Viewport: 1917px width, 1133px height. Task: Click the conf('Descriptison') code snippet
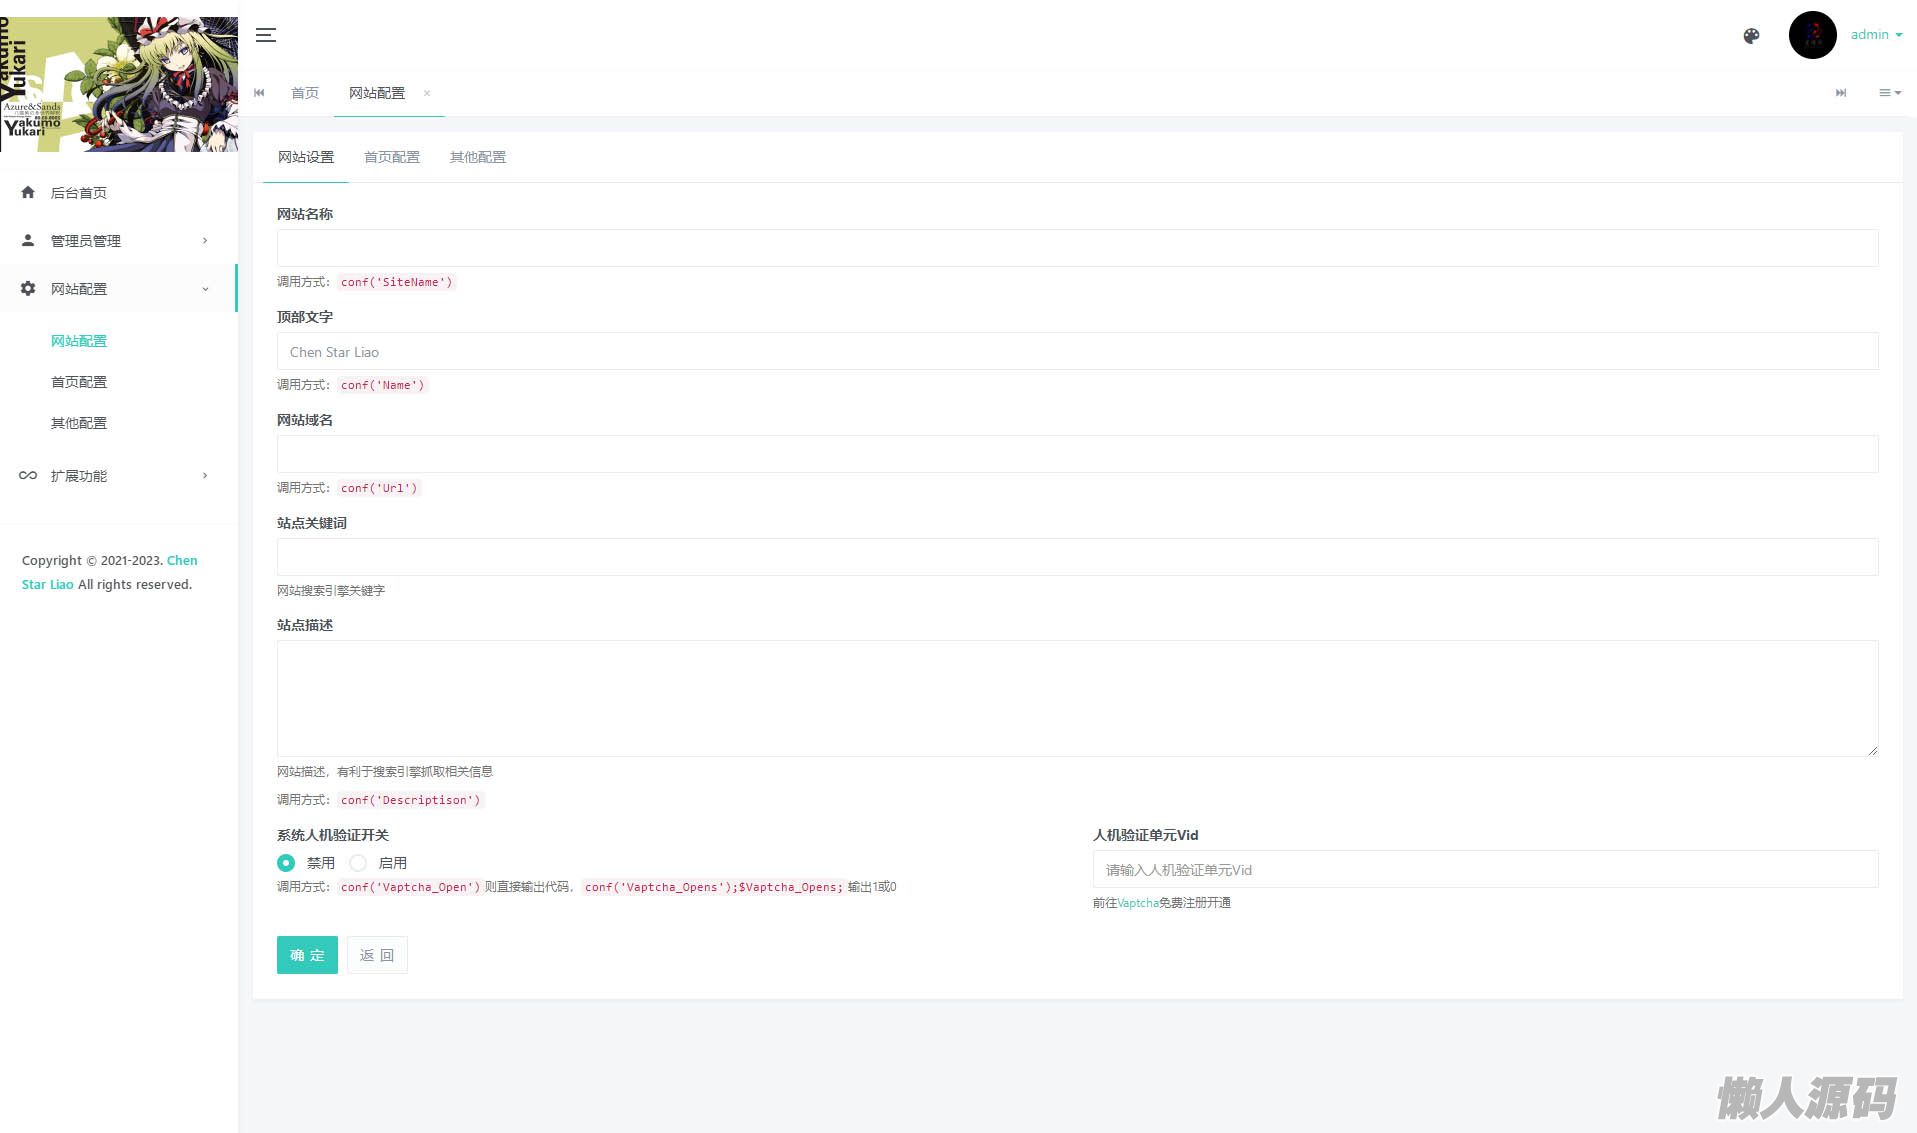410,800
